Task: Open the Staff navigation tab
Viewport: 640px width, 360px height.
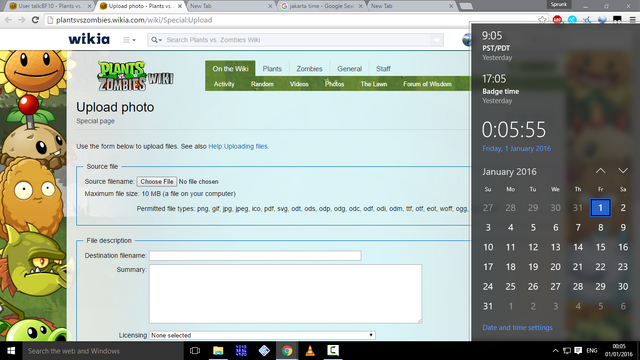Action: coord(383,69)
